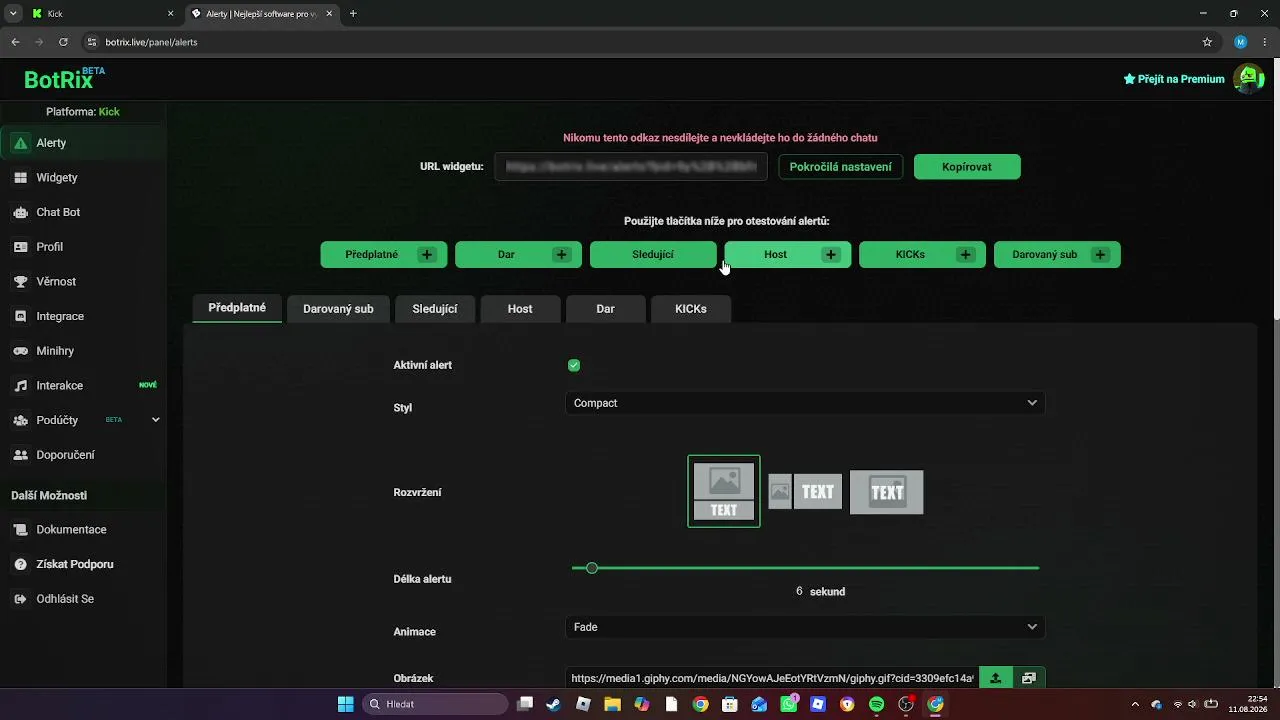Open the Chrome three-dot menu
Viewport: 1280px width, 720px height.
point(1266,42)
